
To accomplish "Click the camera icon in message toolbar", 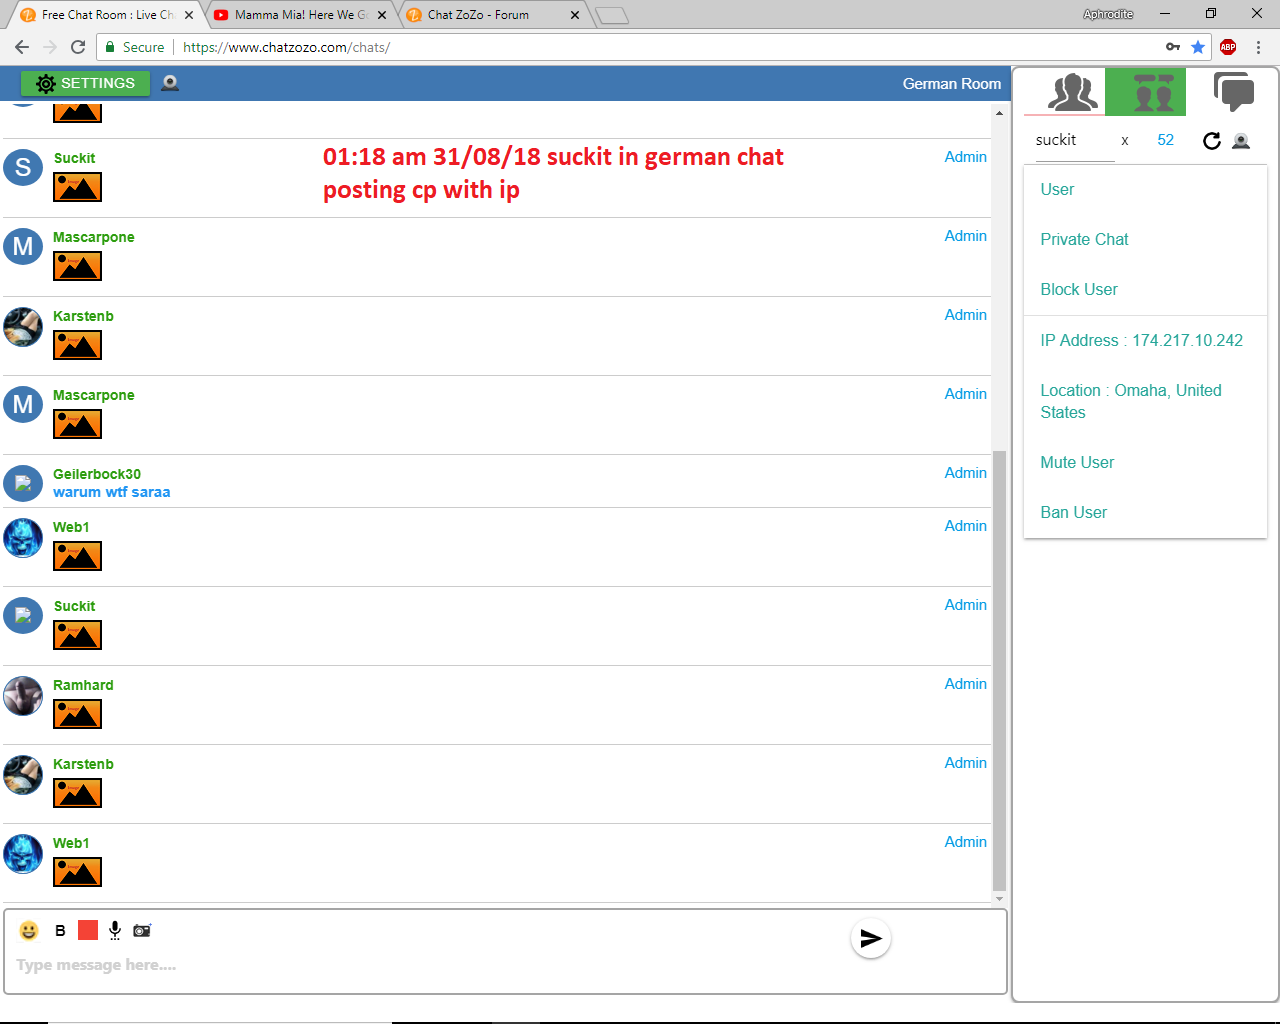I will (142, 931).
